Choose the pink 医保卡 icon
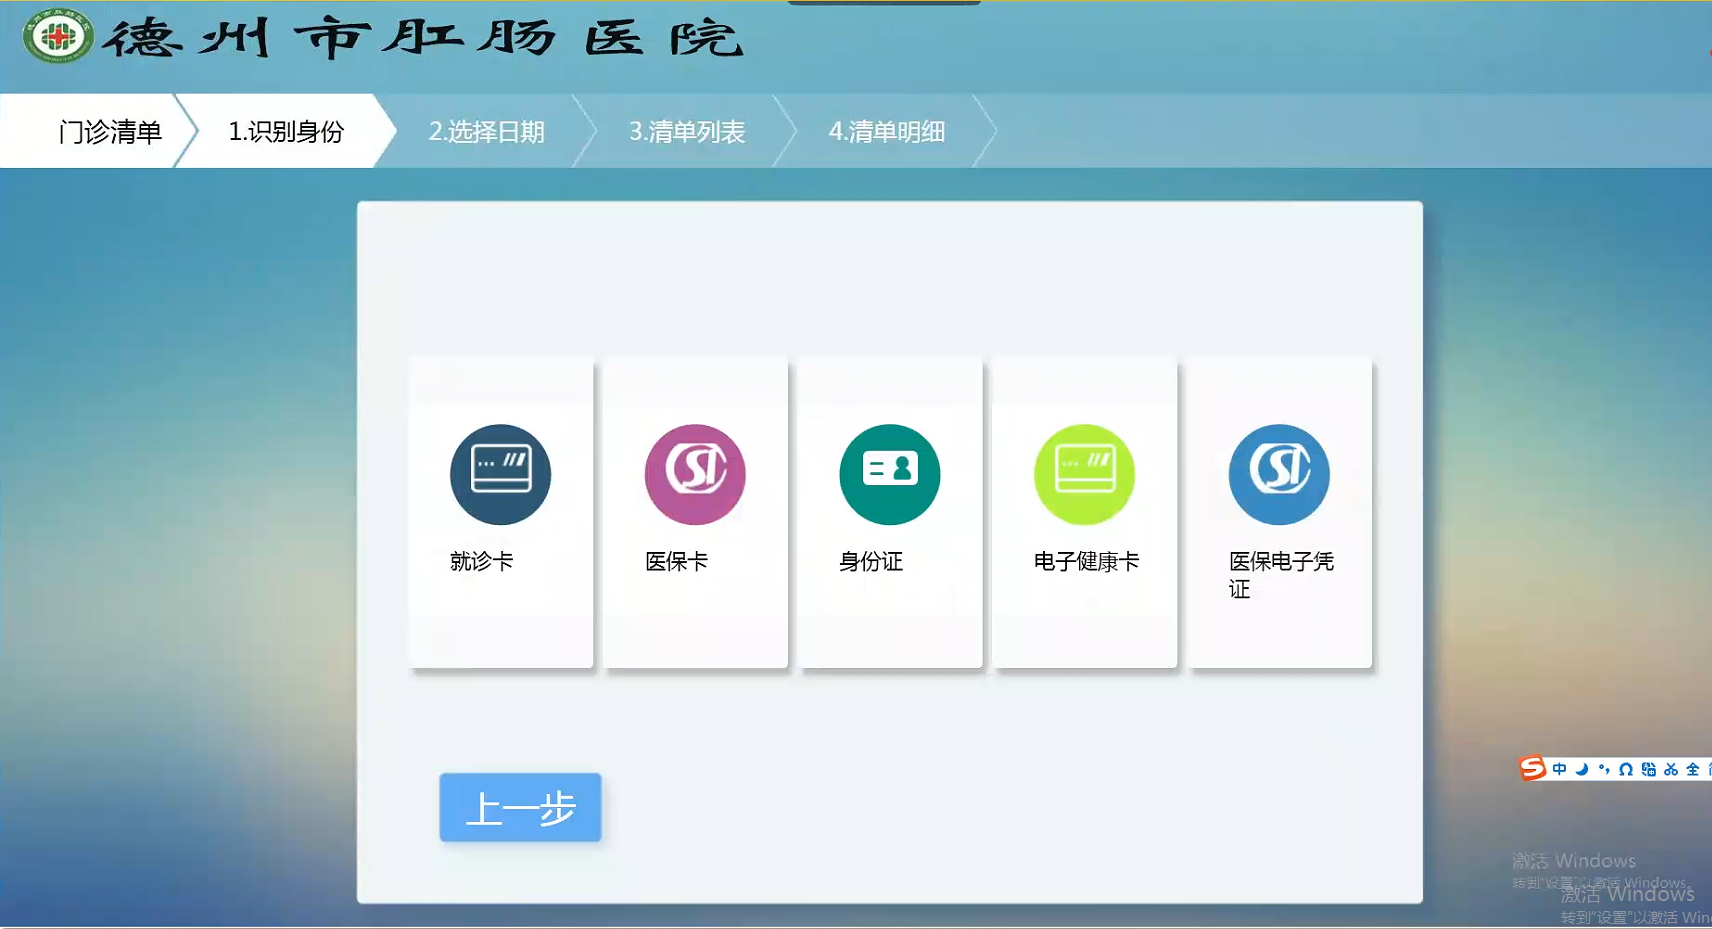The height and width of the screenshot is (929, 1712). click(x=695, y=474)
